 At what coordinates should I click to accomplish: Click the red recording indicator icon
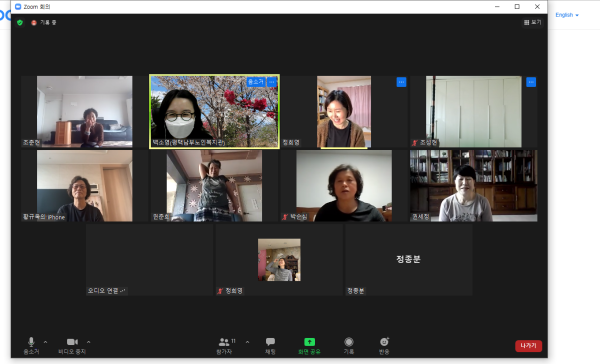click(x=34, y=23)
